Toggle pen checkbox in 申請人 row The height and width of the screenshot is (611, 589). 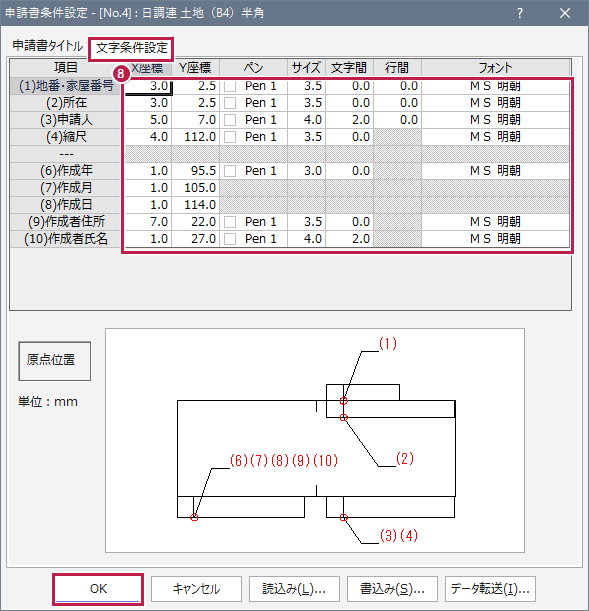pos(230,120)
